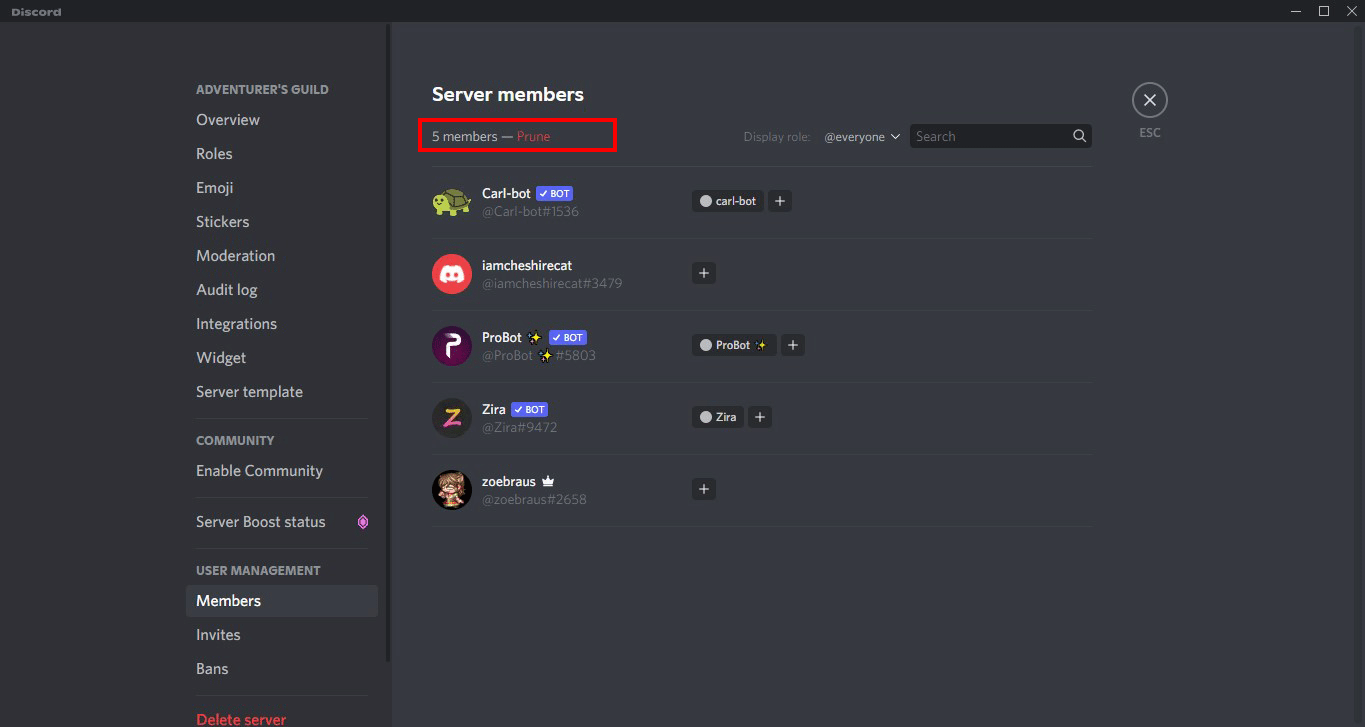This screenshot has height=727, width=1365.
Task: Click the crown icon next to zoebraus
Action: pos(548,482)
